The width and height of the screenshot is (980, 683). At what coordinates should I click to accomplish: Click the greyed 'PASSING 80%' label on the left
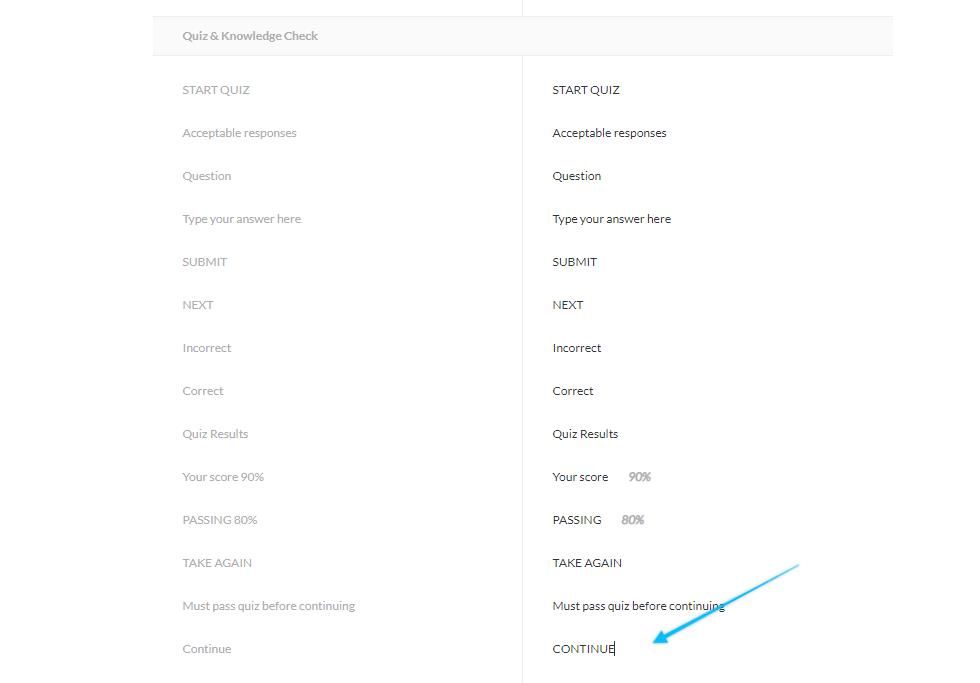pos(220,520)
